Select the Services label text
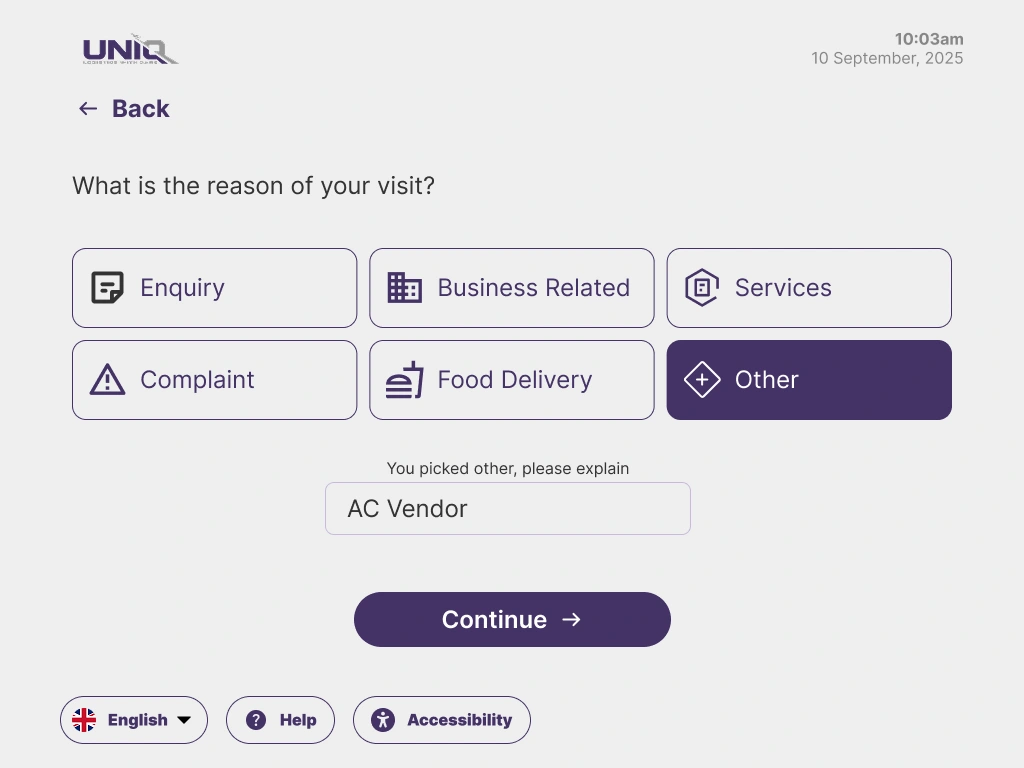This screenshot has width=1024, height=768. 783,288
